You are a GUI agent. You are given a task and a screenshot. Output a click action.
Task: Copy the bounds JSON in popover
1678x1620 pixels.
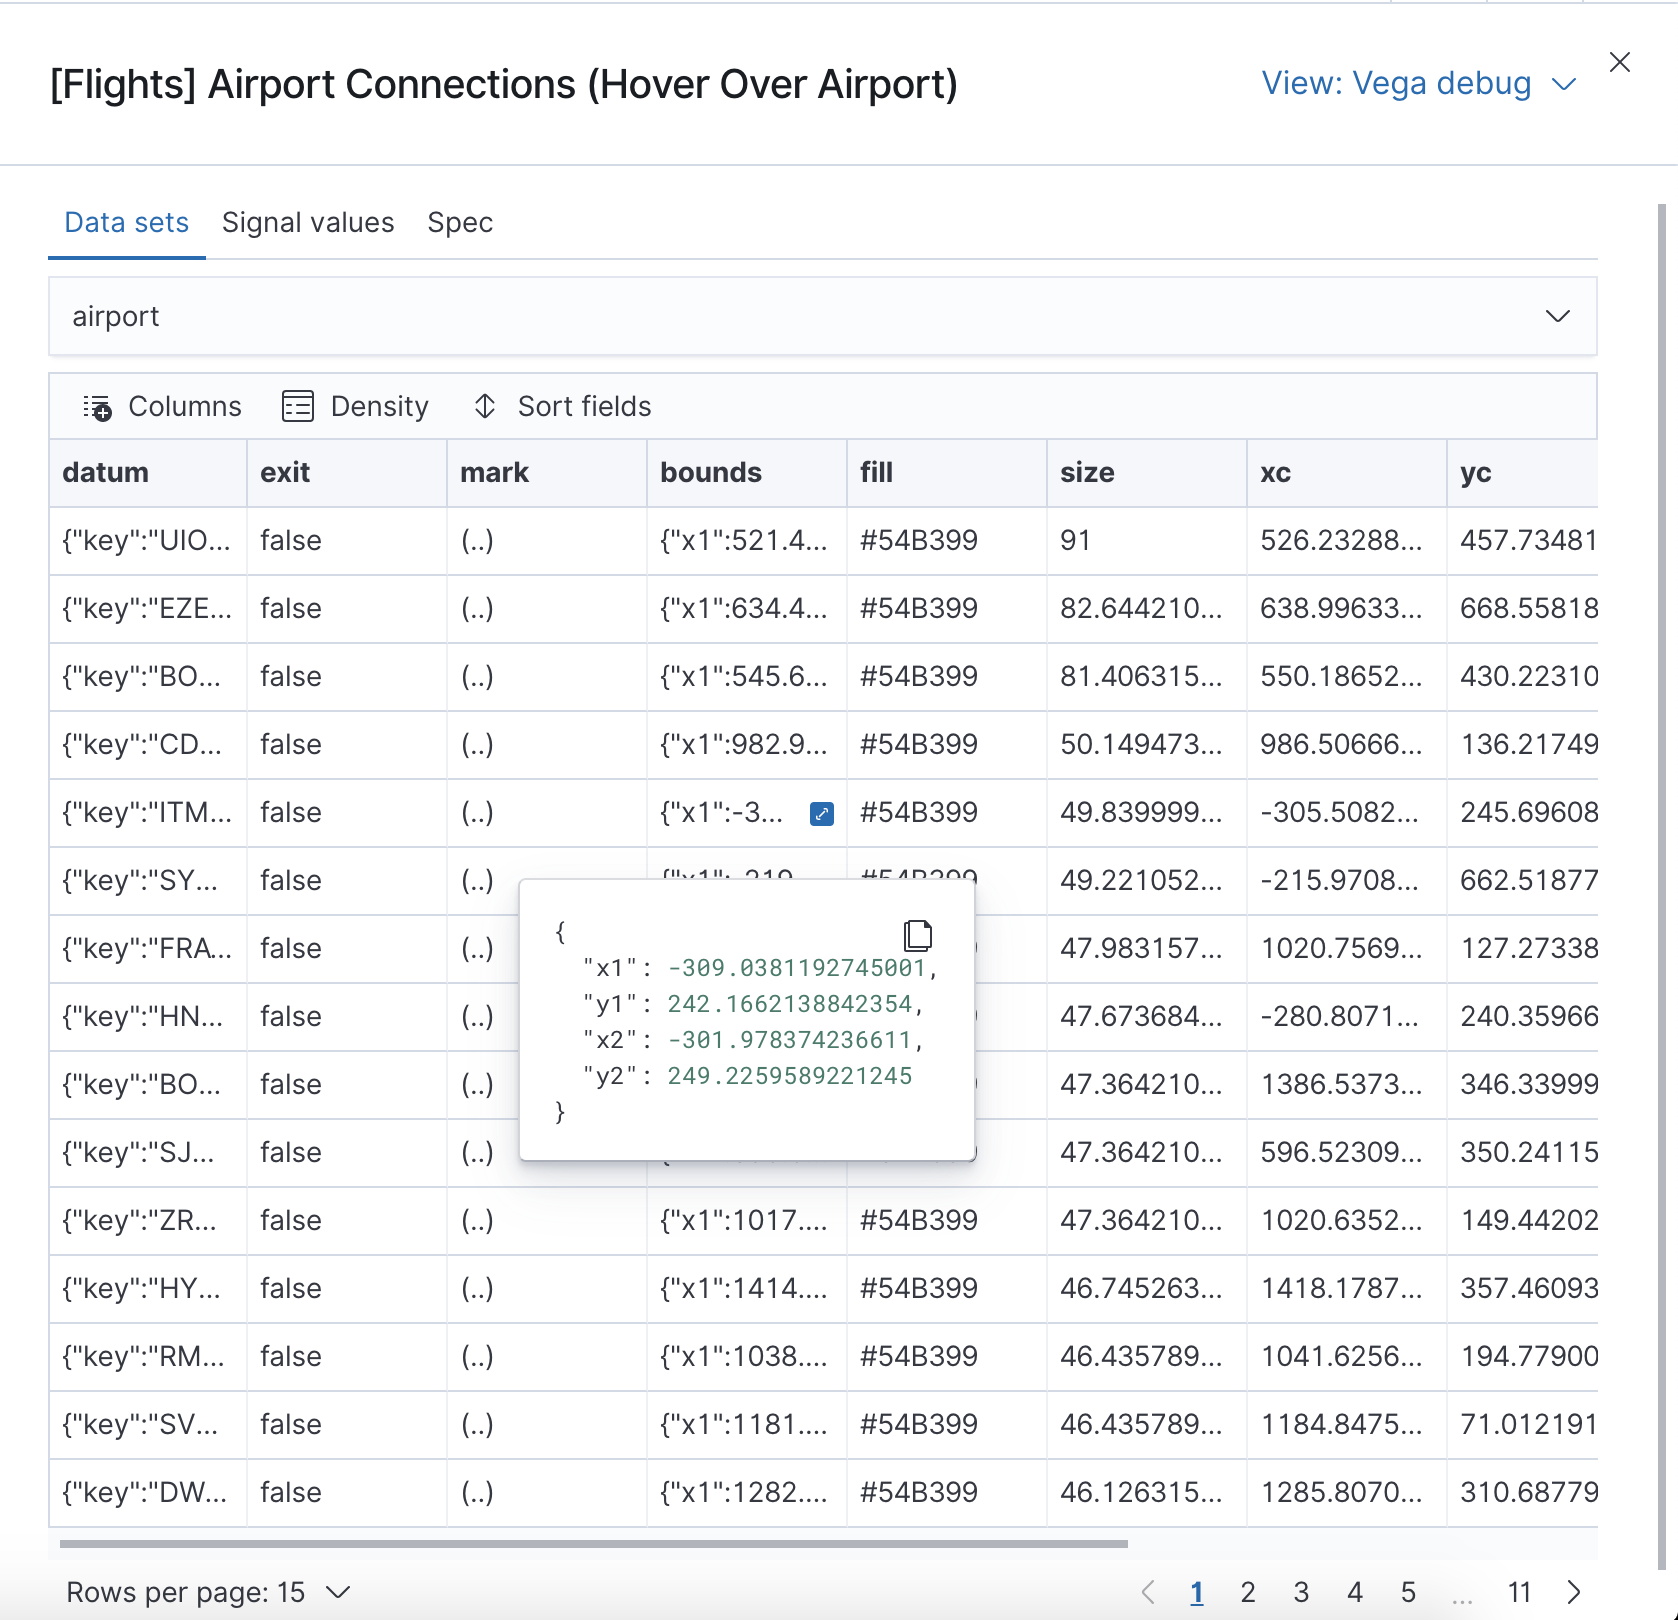(917, 935)
